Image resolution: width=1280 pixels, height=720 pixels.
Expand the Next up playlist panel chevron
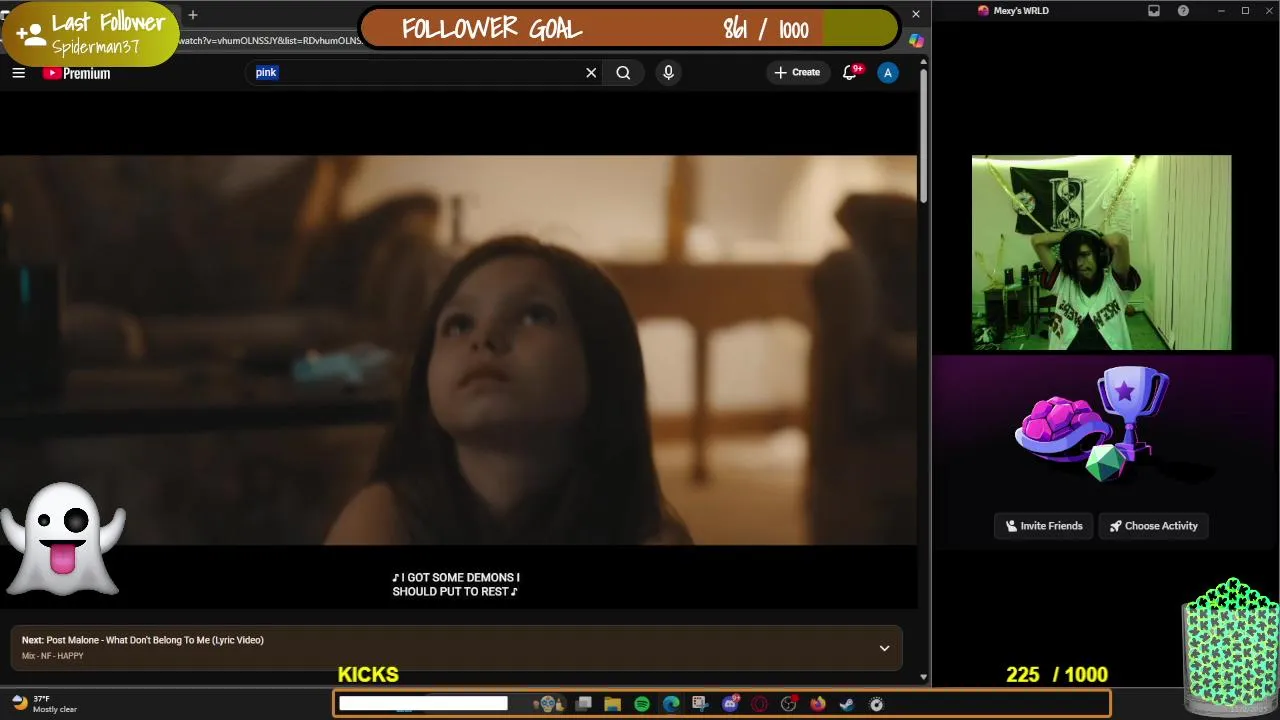(x=884, y=648)
